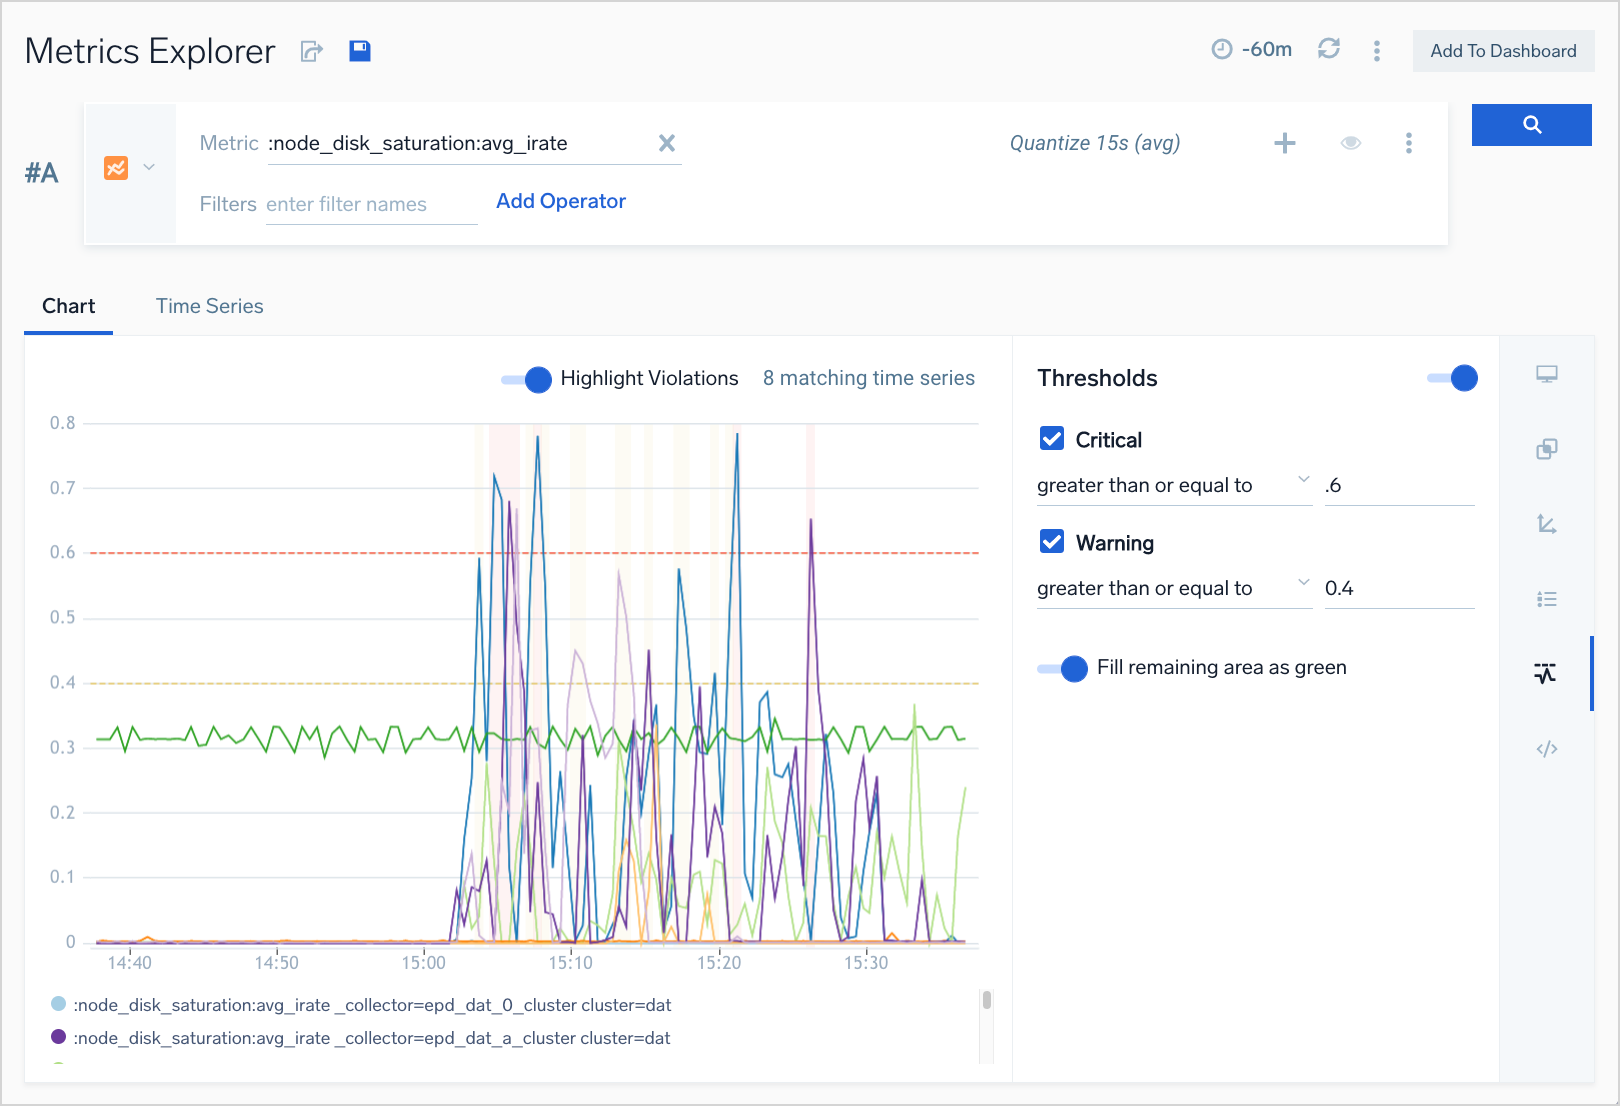The height and width of the screenshot is (1106, 1620).
Task: Click the blue search magnifier button
Action: [1531, 125]
